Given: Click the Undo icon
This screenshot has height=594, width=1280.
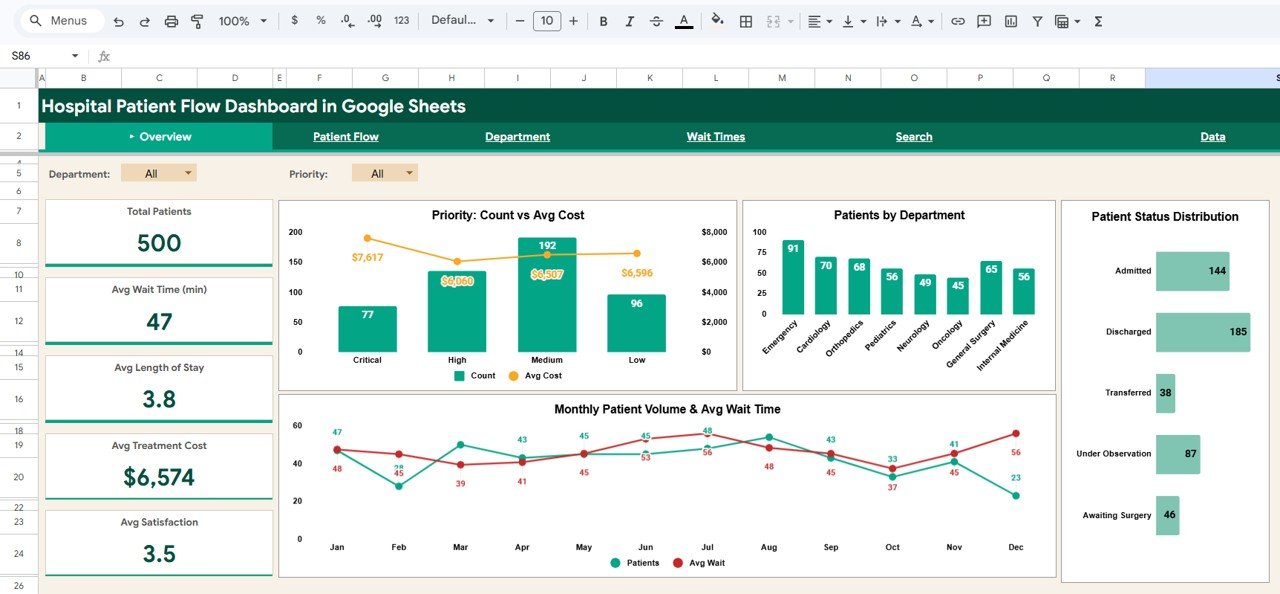Looking at the screenshot, I should (119, 20).
